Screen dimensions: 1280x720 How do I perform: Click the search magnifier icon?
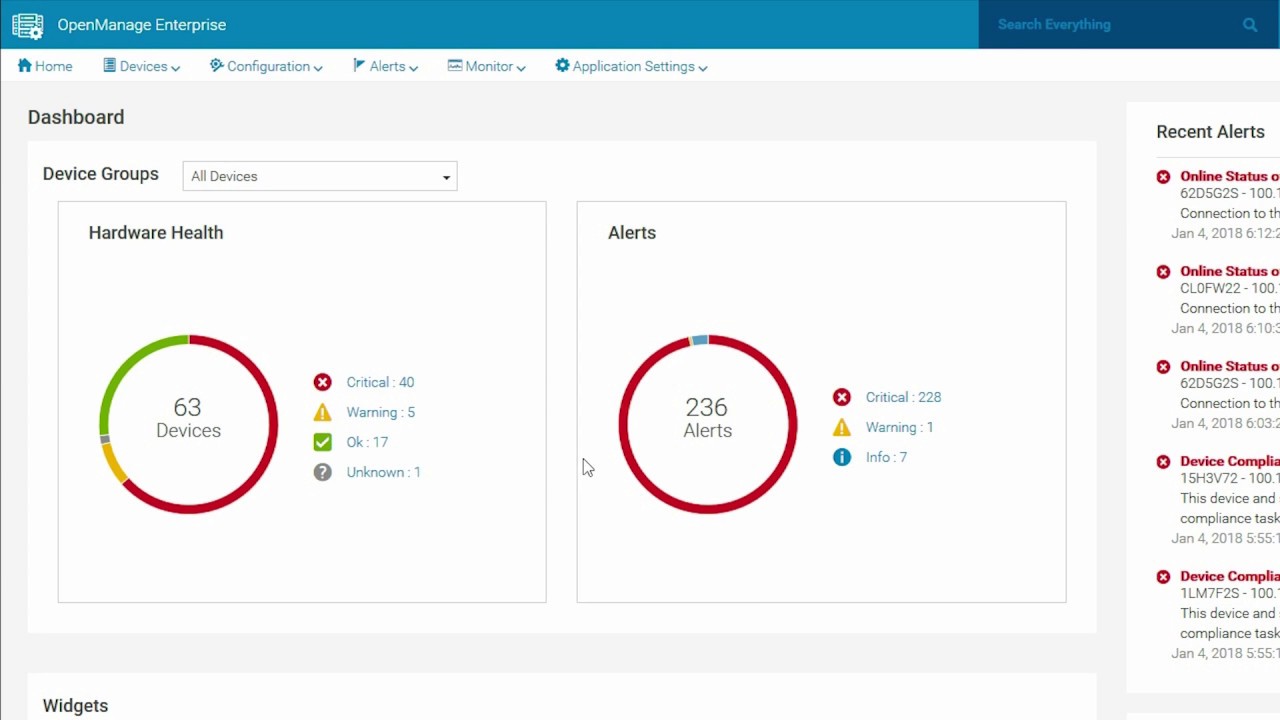click(1250, 25)
